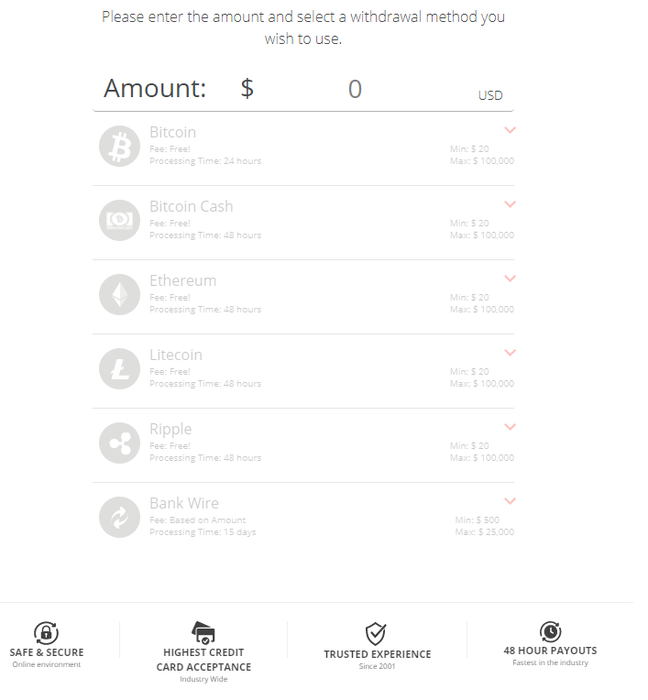Click the Bitcoin Cash icon

click(x=120, y=221)
